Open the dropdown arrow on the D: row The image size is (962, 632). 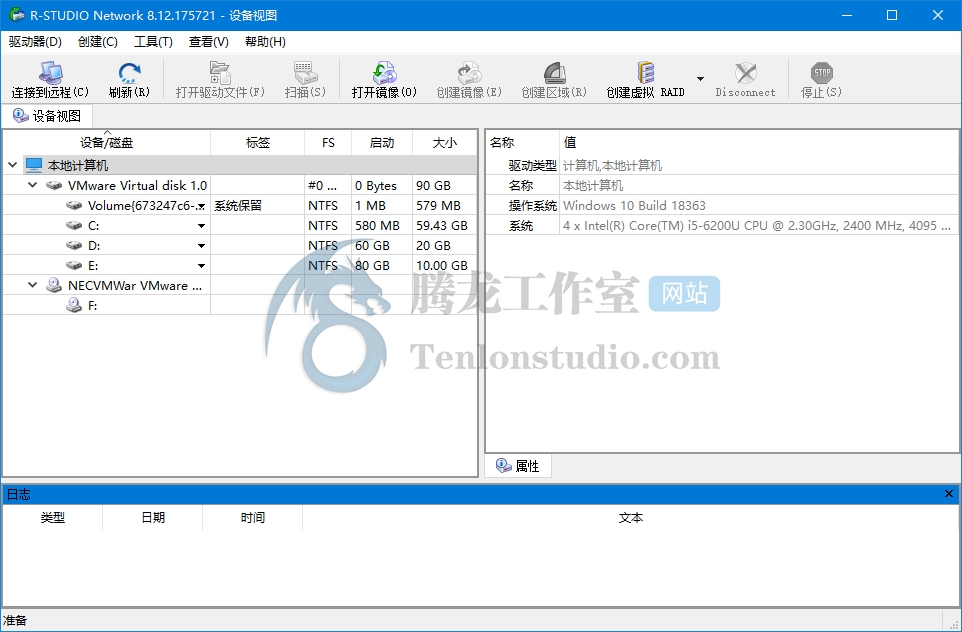click(x=201, y=246)
